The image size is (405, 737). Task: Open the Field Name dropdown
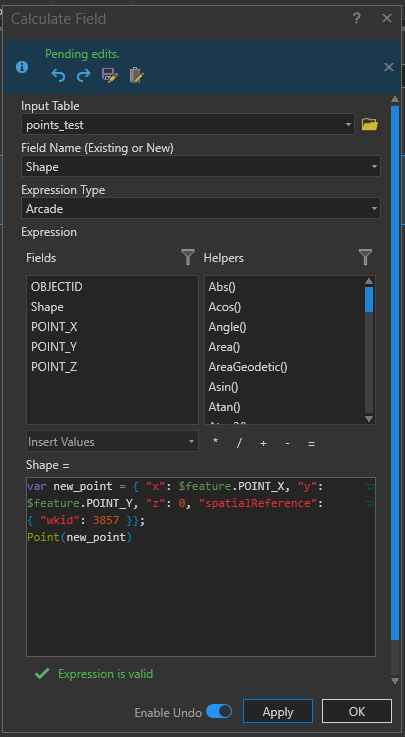pos(374,166)
